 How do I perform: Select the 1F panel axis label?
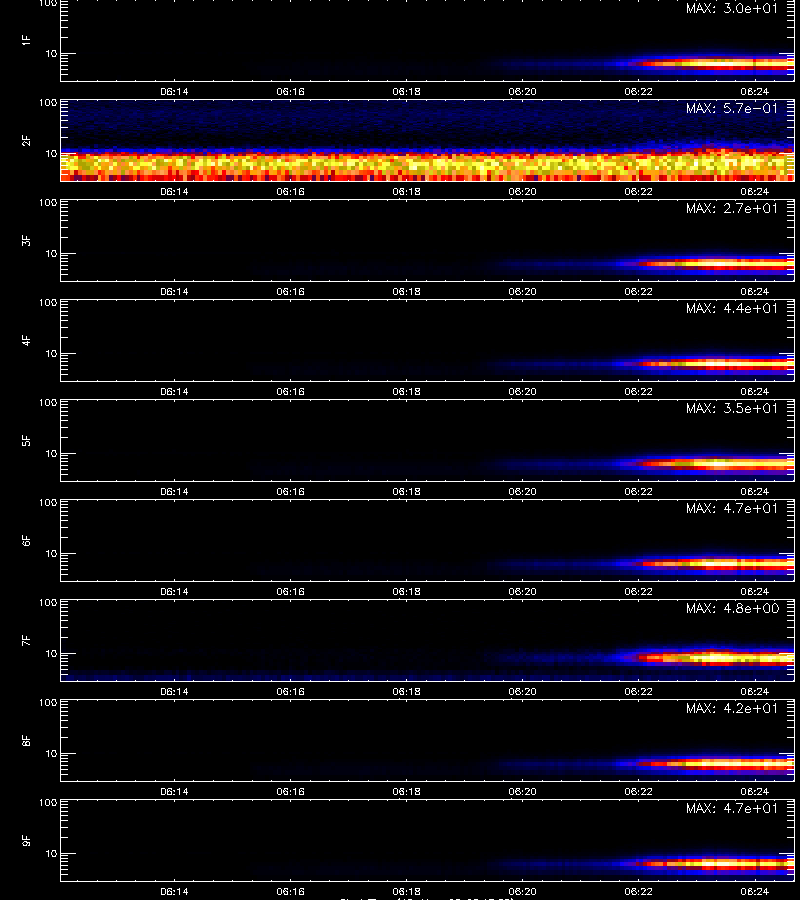pos(26,40)
